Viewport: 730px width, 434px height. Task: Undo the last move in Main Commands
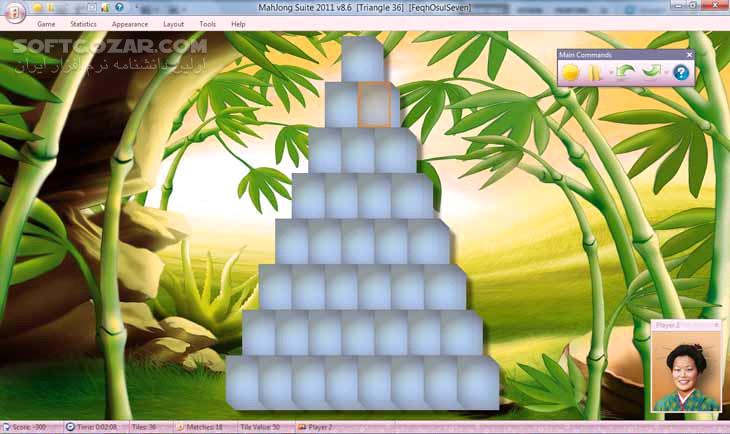[625, 73]
